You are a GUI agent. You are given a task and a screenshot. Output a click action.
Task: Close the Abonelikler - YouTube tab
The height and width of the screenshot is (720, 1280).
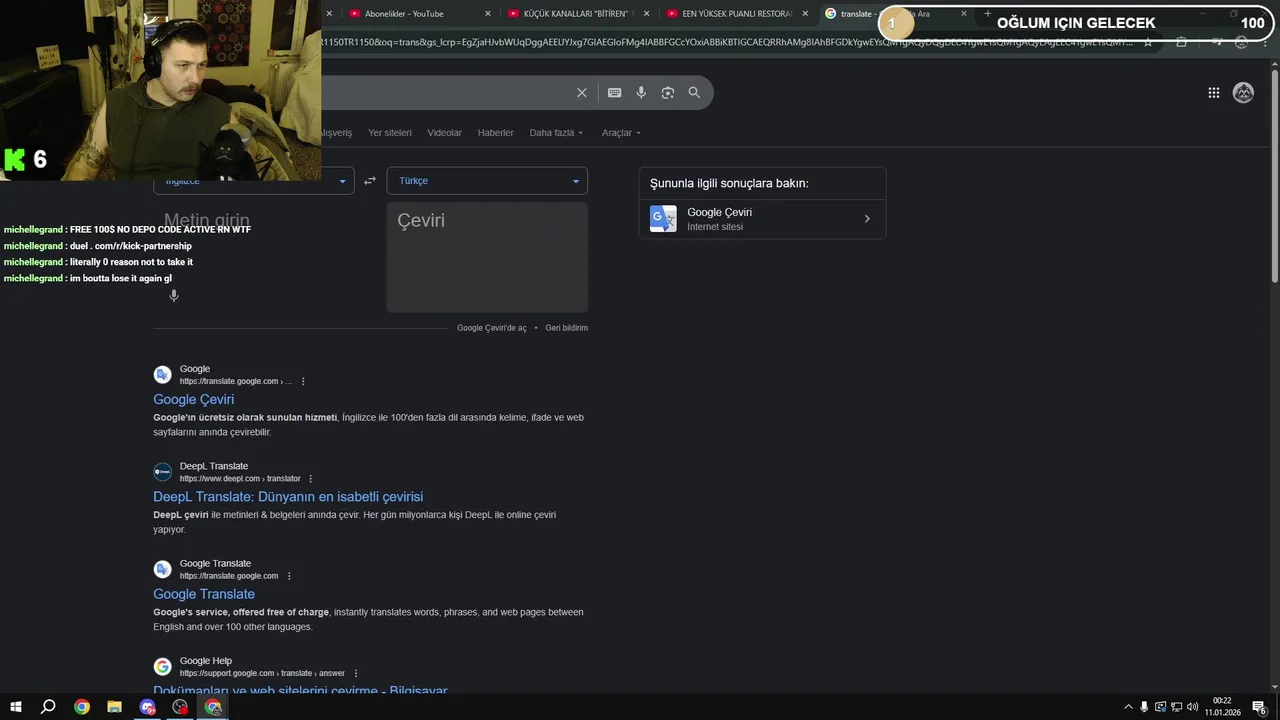coord(488,14)
